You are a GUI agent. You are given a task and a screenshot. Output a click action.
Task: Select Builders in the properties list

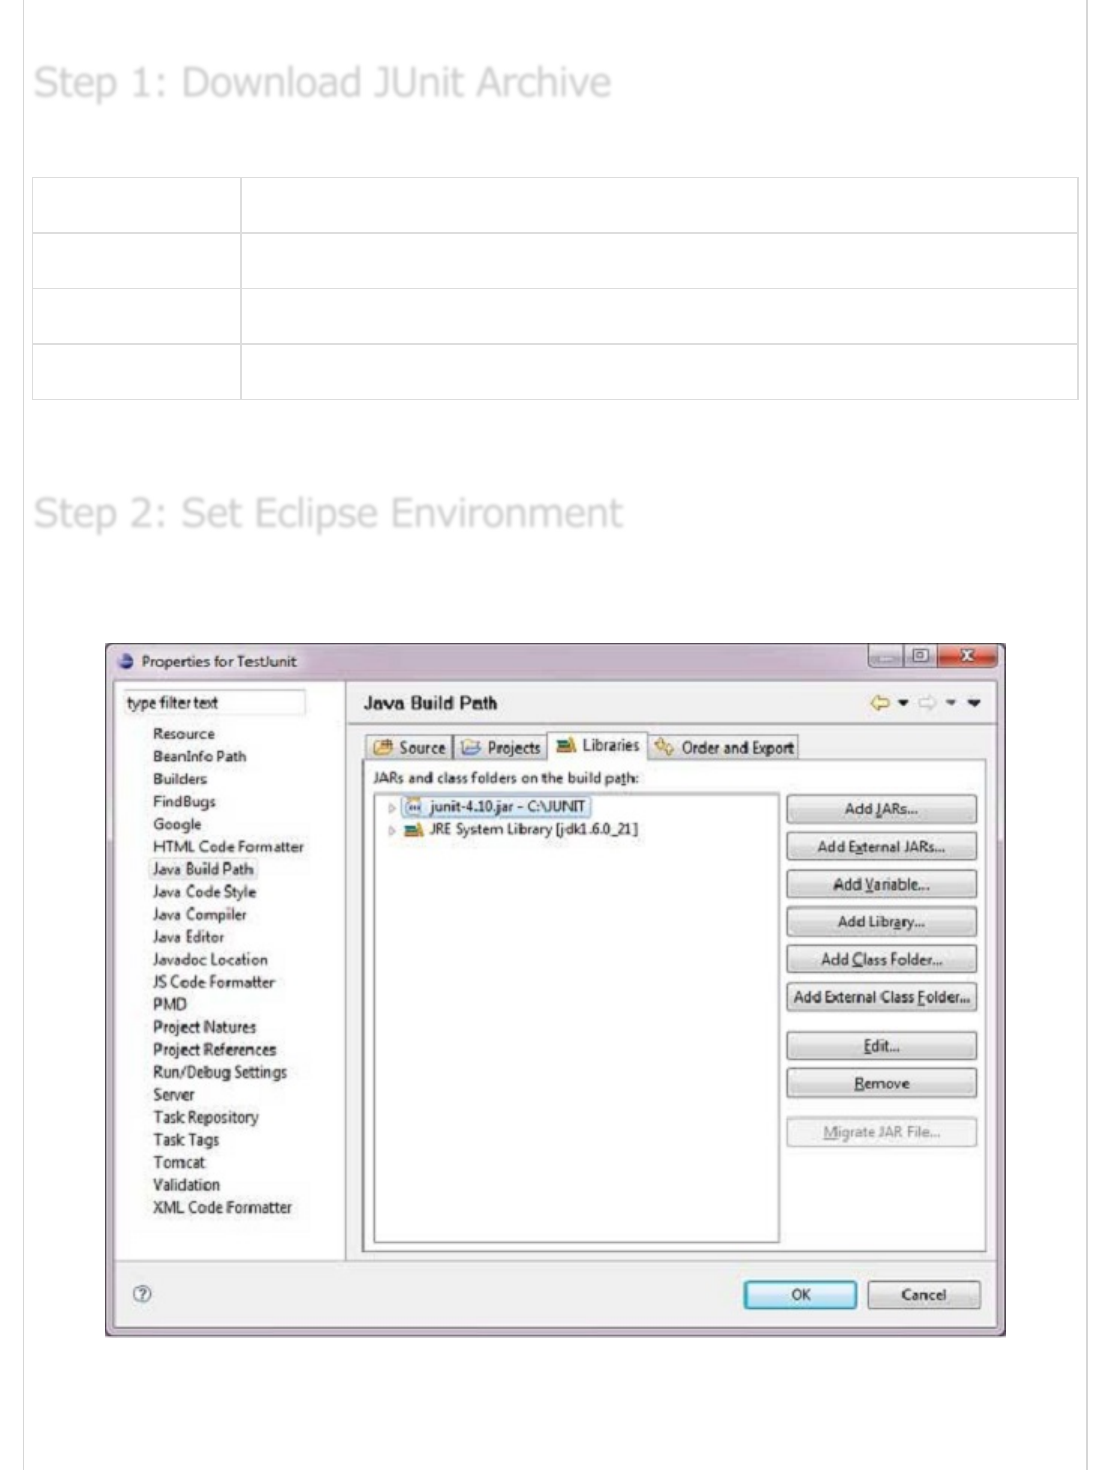point(180,778)
